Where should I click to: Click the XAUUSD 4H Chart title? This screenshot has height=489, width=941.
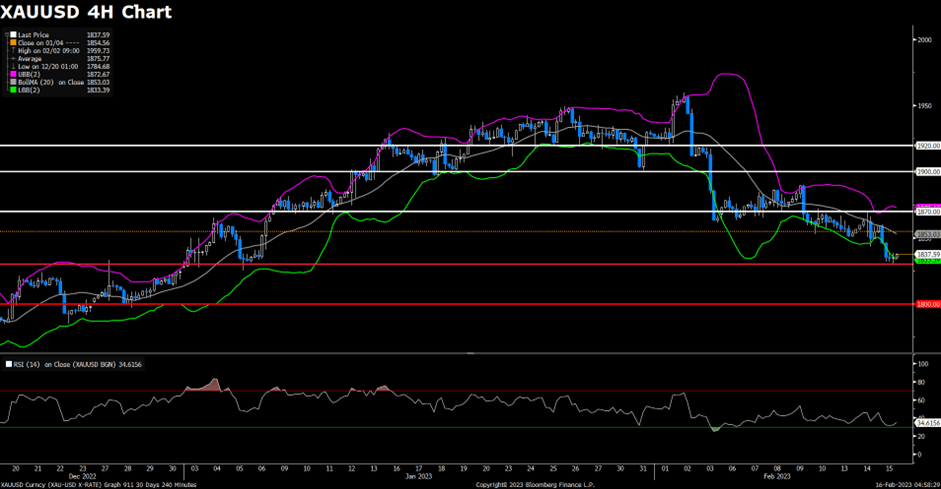coord(86,13)
